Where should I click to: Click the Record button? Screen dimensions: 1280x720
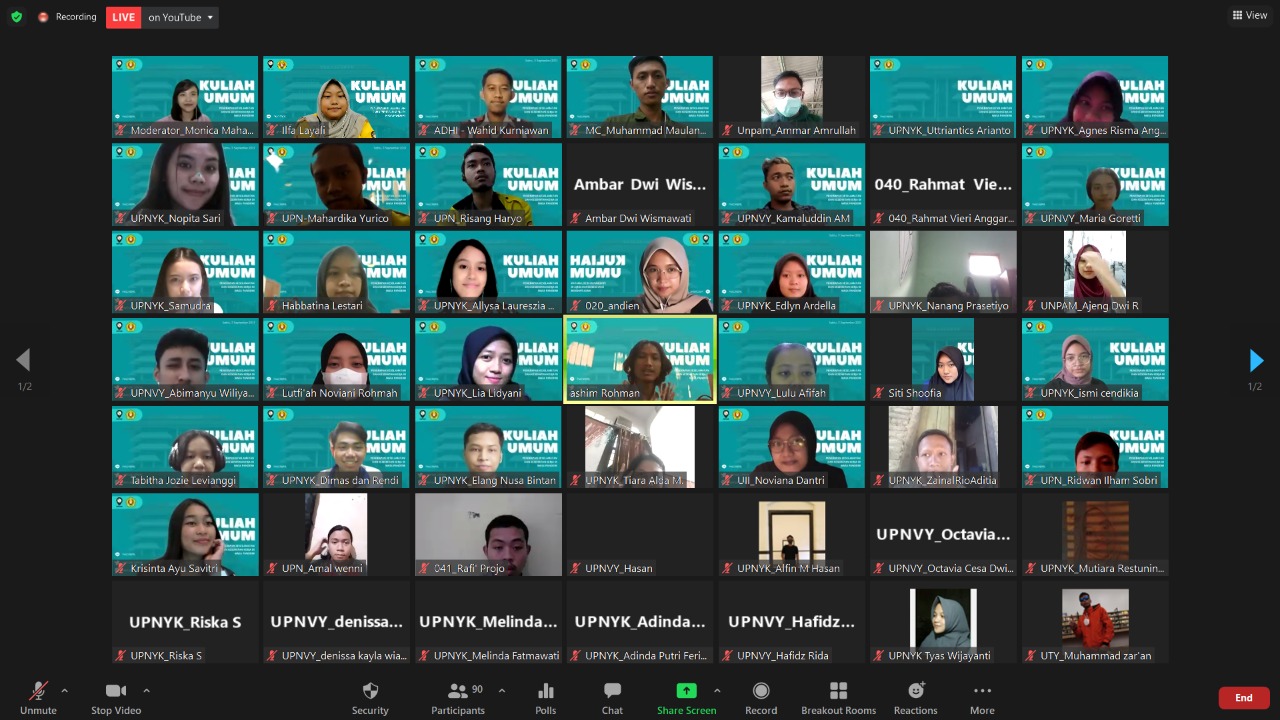[761, 698]
